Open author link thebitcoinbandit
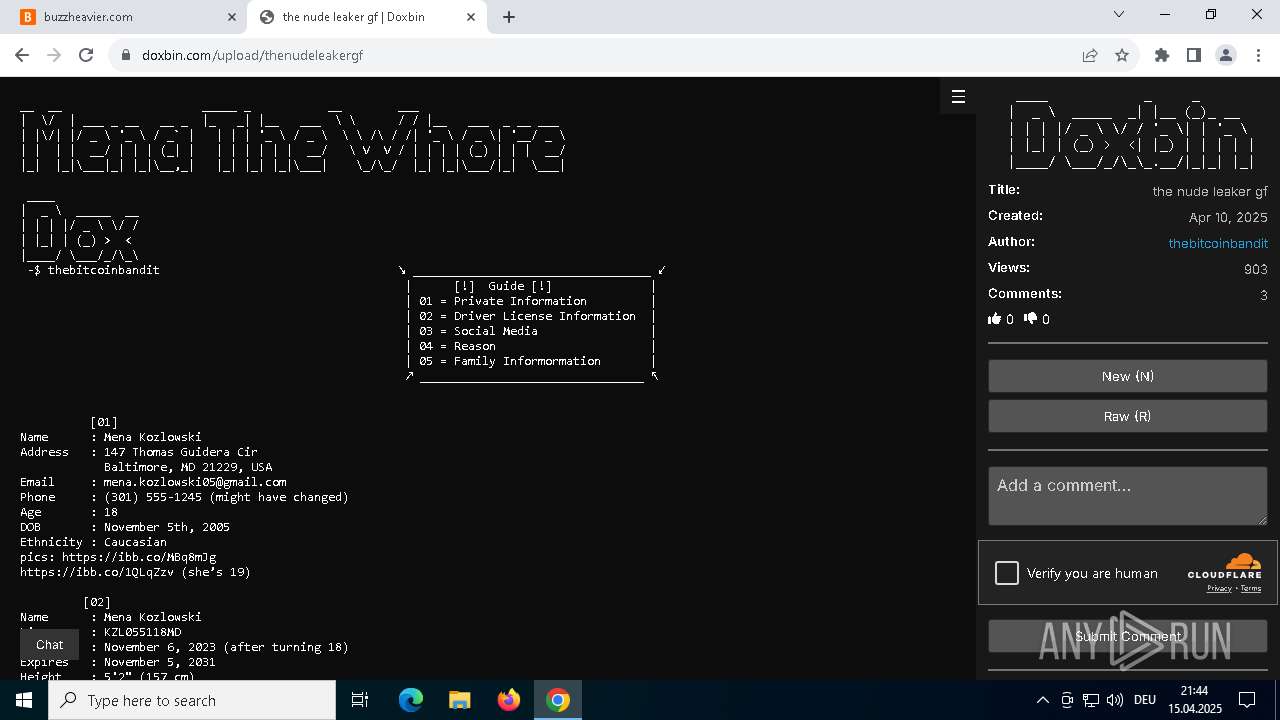This screenshot has width=1280, height=720. [1218, 243]
